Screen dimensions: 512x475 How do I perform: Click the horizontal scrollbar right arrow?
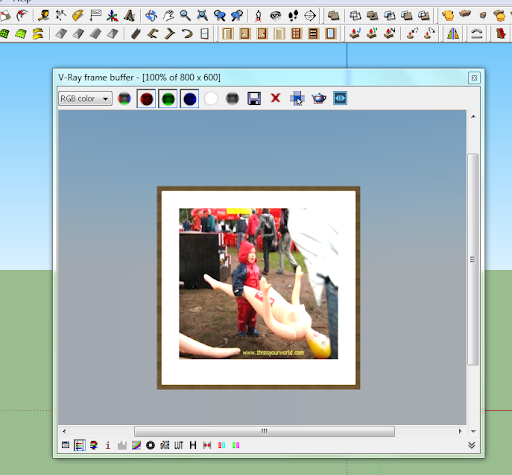point(460,431)
